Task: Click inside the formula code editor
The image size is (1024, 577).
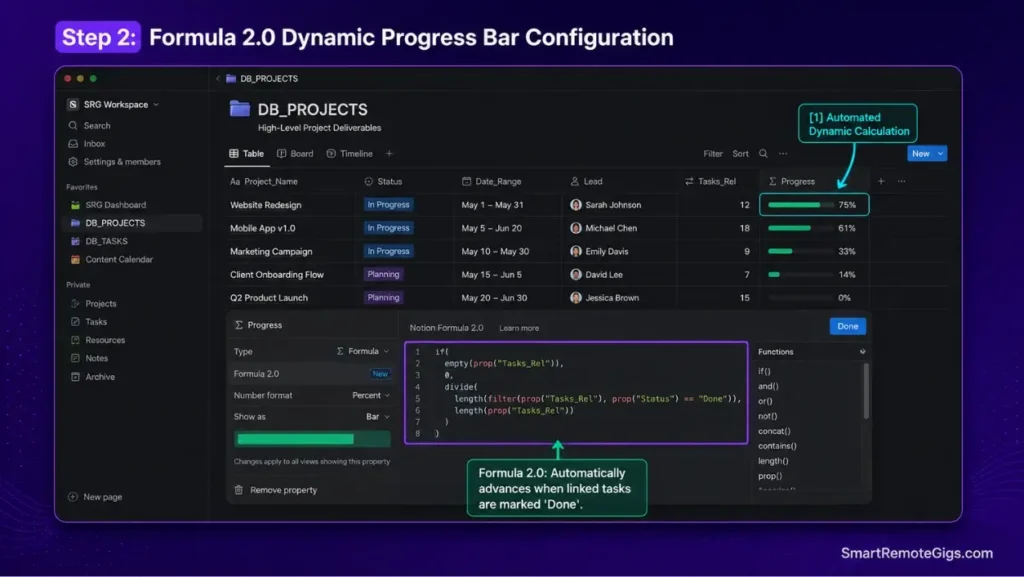Action: tap(576, 393)
